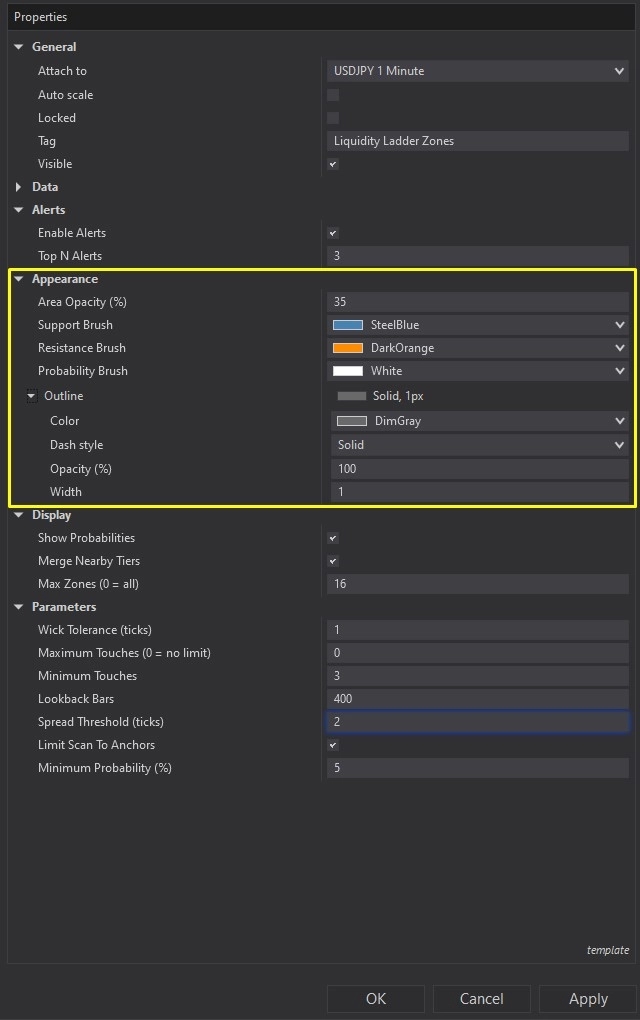Image resolution: width=640 pixels, height=1020 pixels.
Task: Click the template link
Action: 607,950
